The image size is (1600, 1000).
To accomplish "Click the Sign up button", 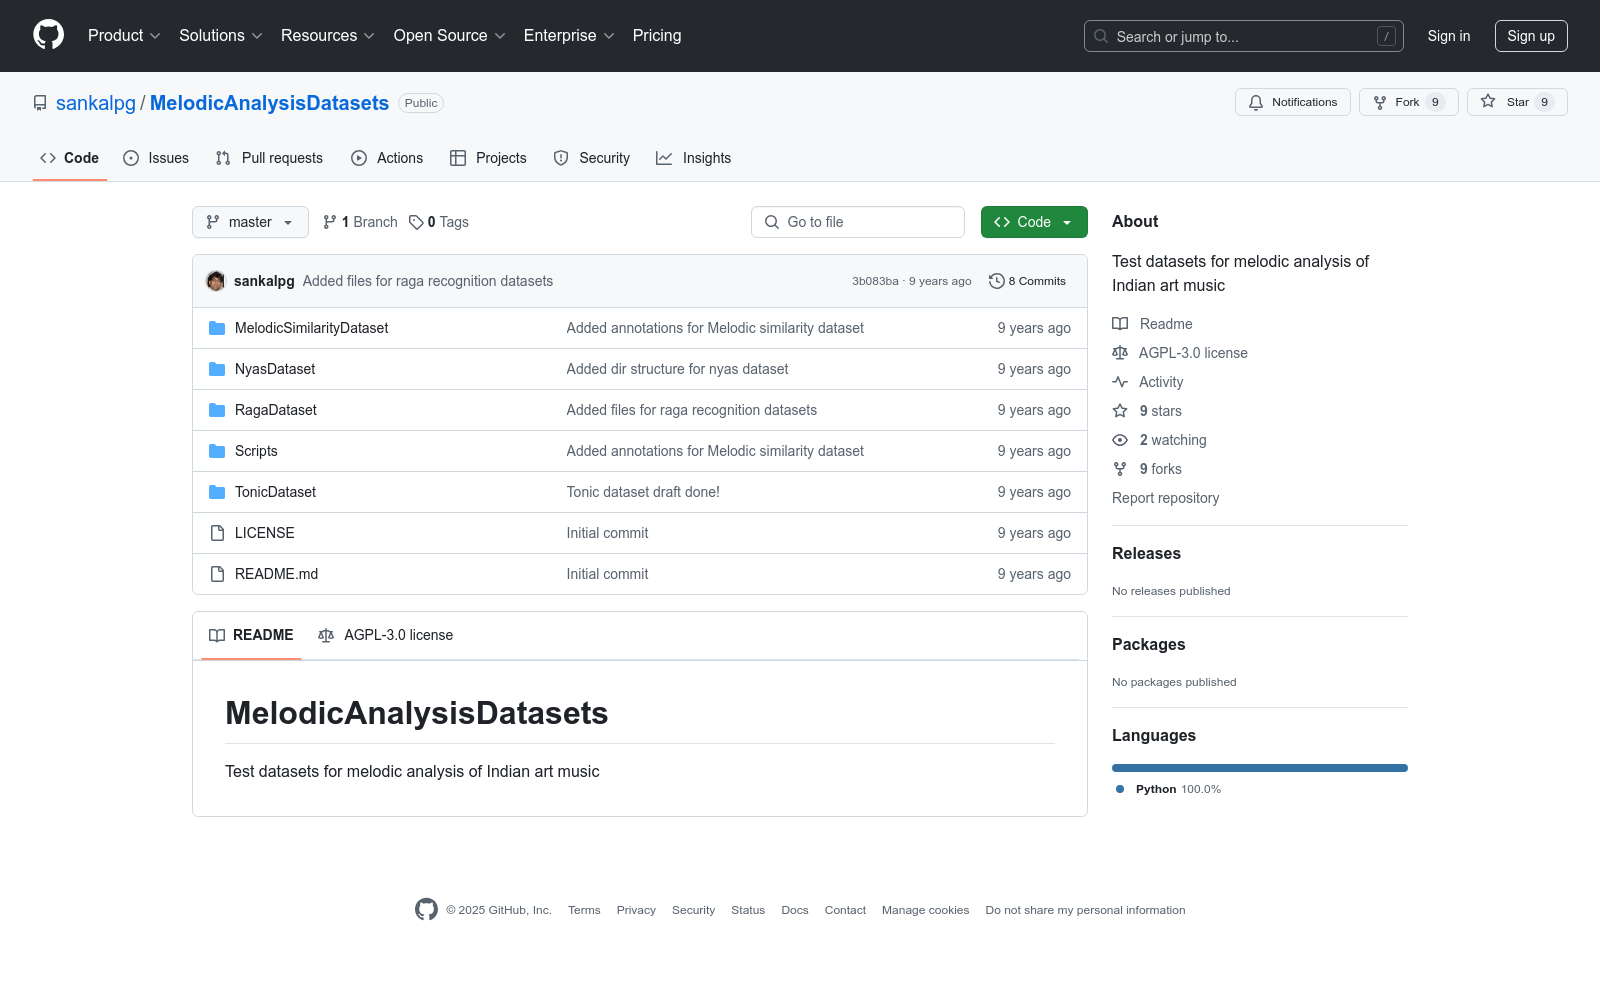I will [1530, 36].
